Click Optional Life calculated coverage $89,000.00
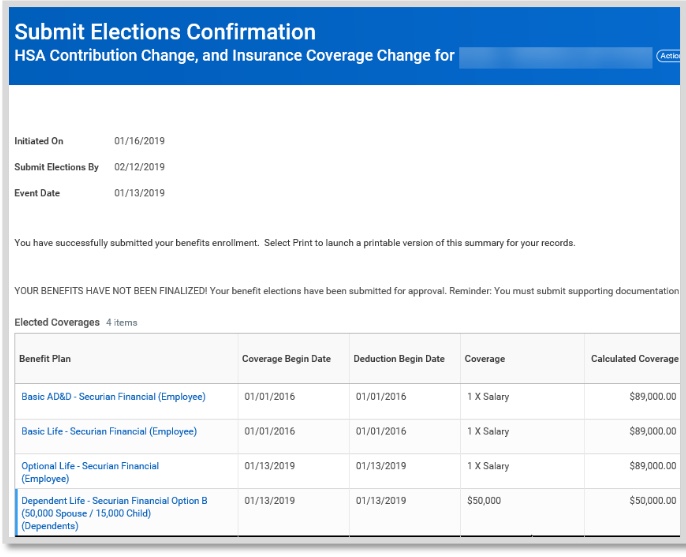 [x=653, y=466]
